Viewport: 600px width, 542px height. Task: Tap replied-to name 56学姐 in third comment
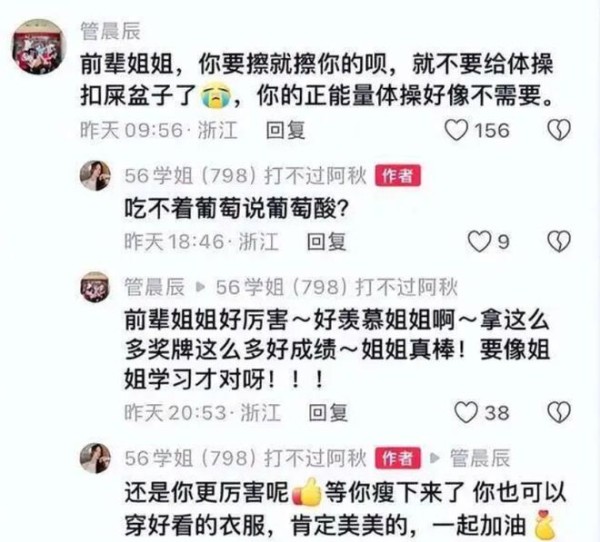coord(336,287)
